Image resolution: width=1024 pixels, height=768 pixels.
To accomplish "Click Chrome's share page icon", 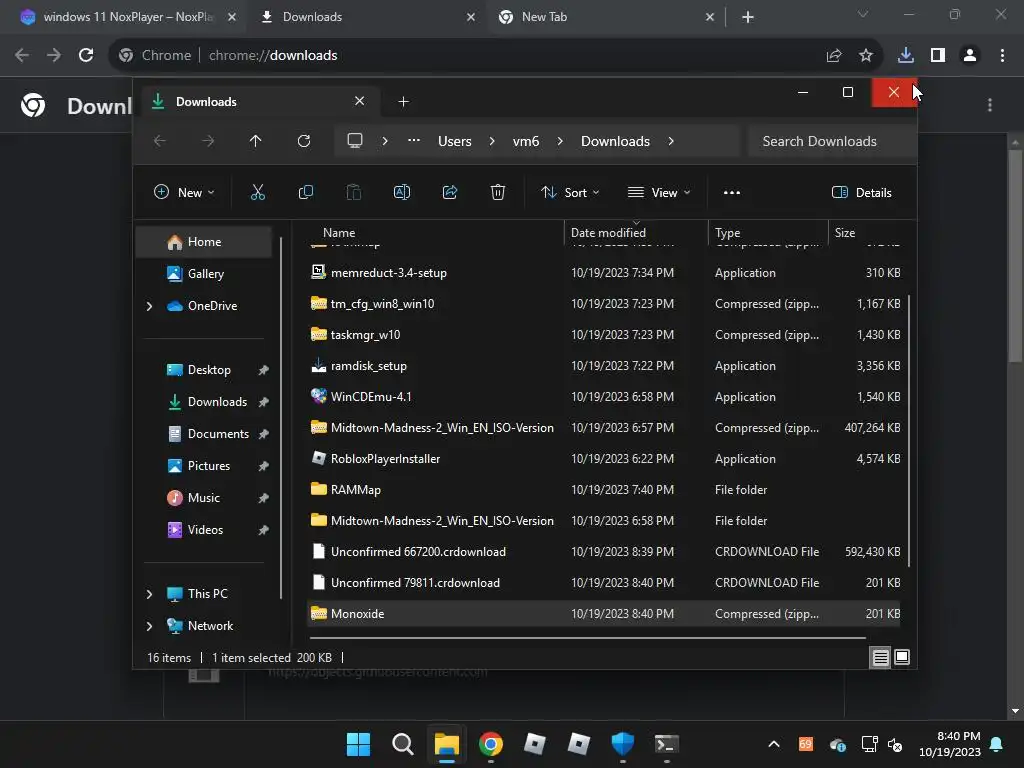I will 834,56.
